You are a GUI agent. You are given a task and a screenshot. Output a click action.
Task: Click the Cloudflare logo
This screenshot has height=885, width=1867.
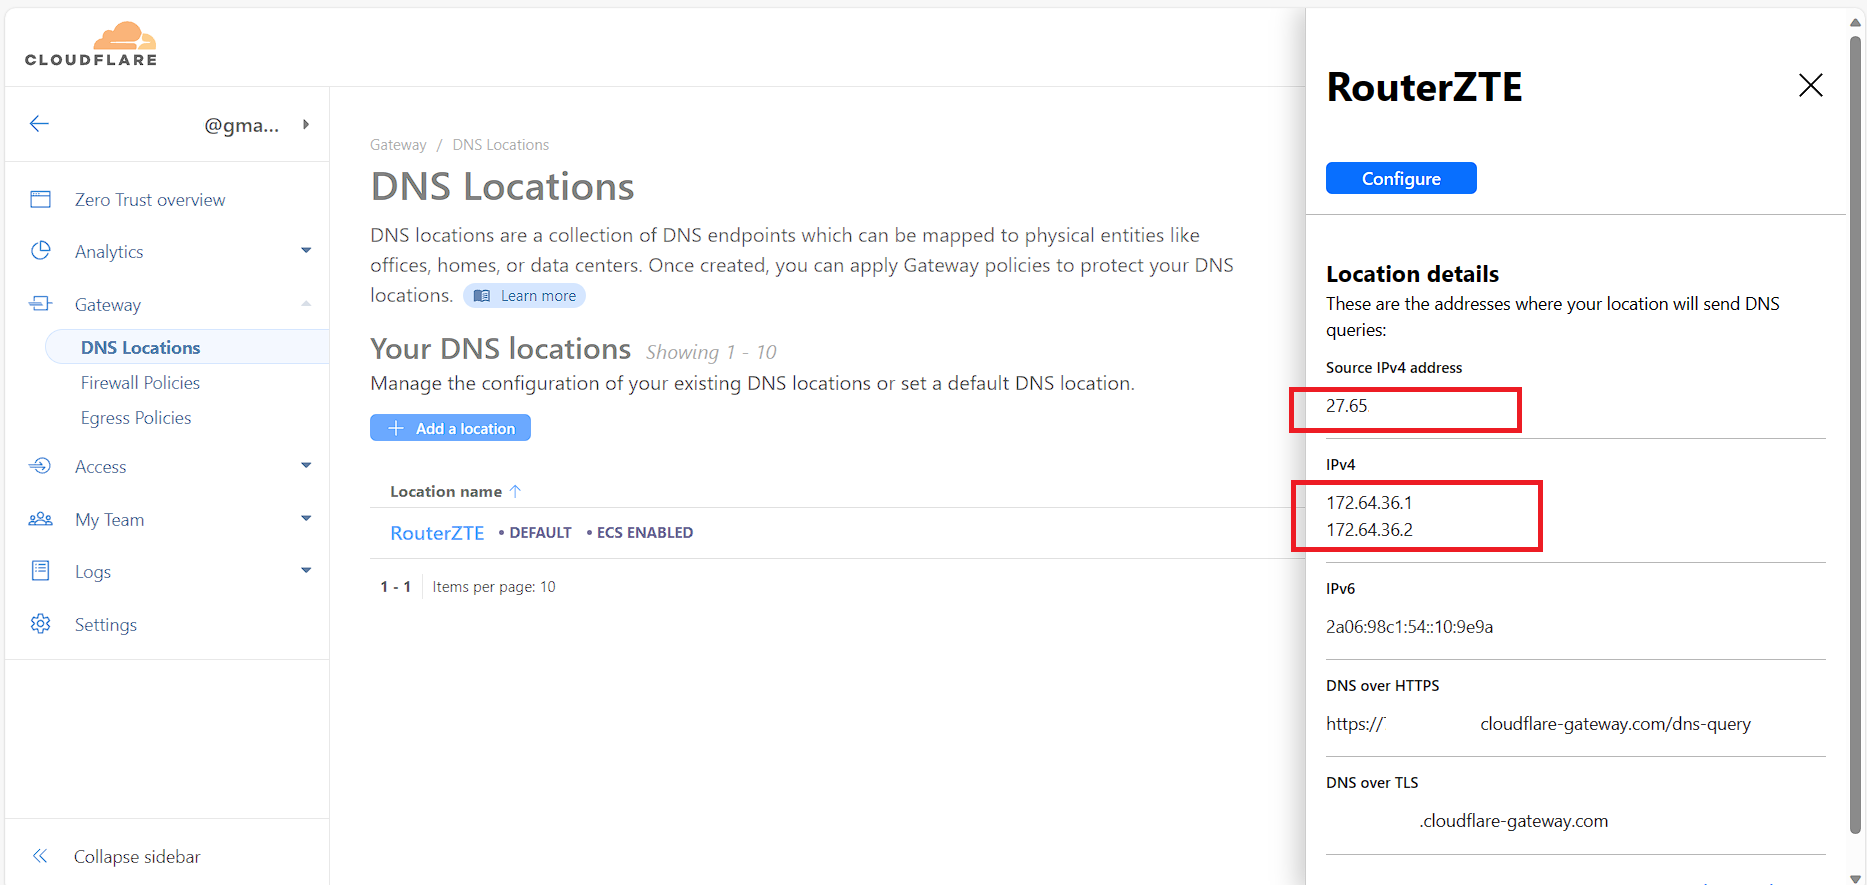91,44
